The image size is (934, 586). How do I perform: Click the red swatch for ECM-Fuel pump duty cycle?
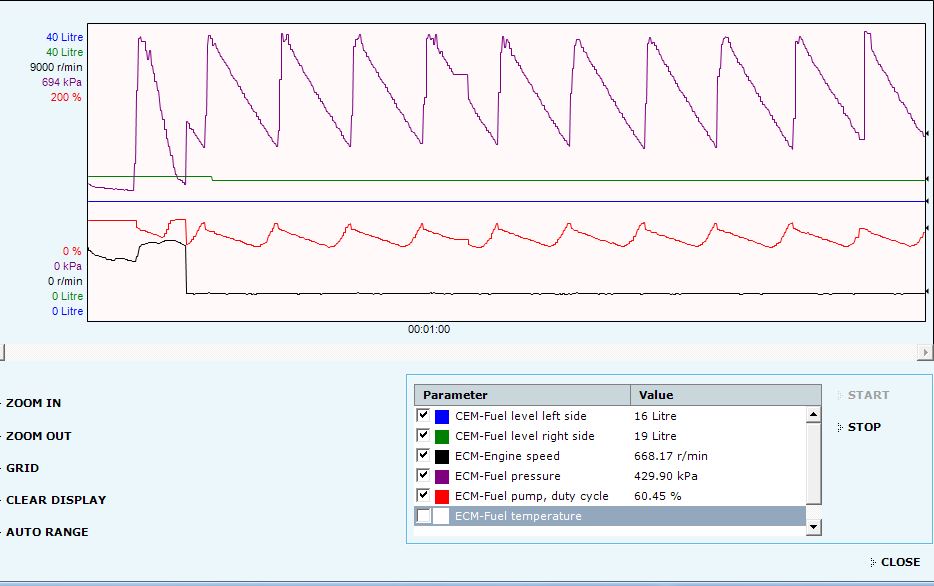coord(440,495)
